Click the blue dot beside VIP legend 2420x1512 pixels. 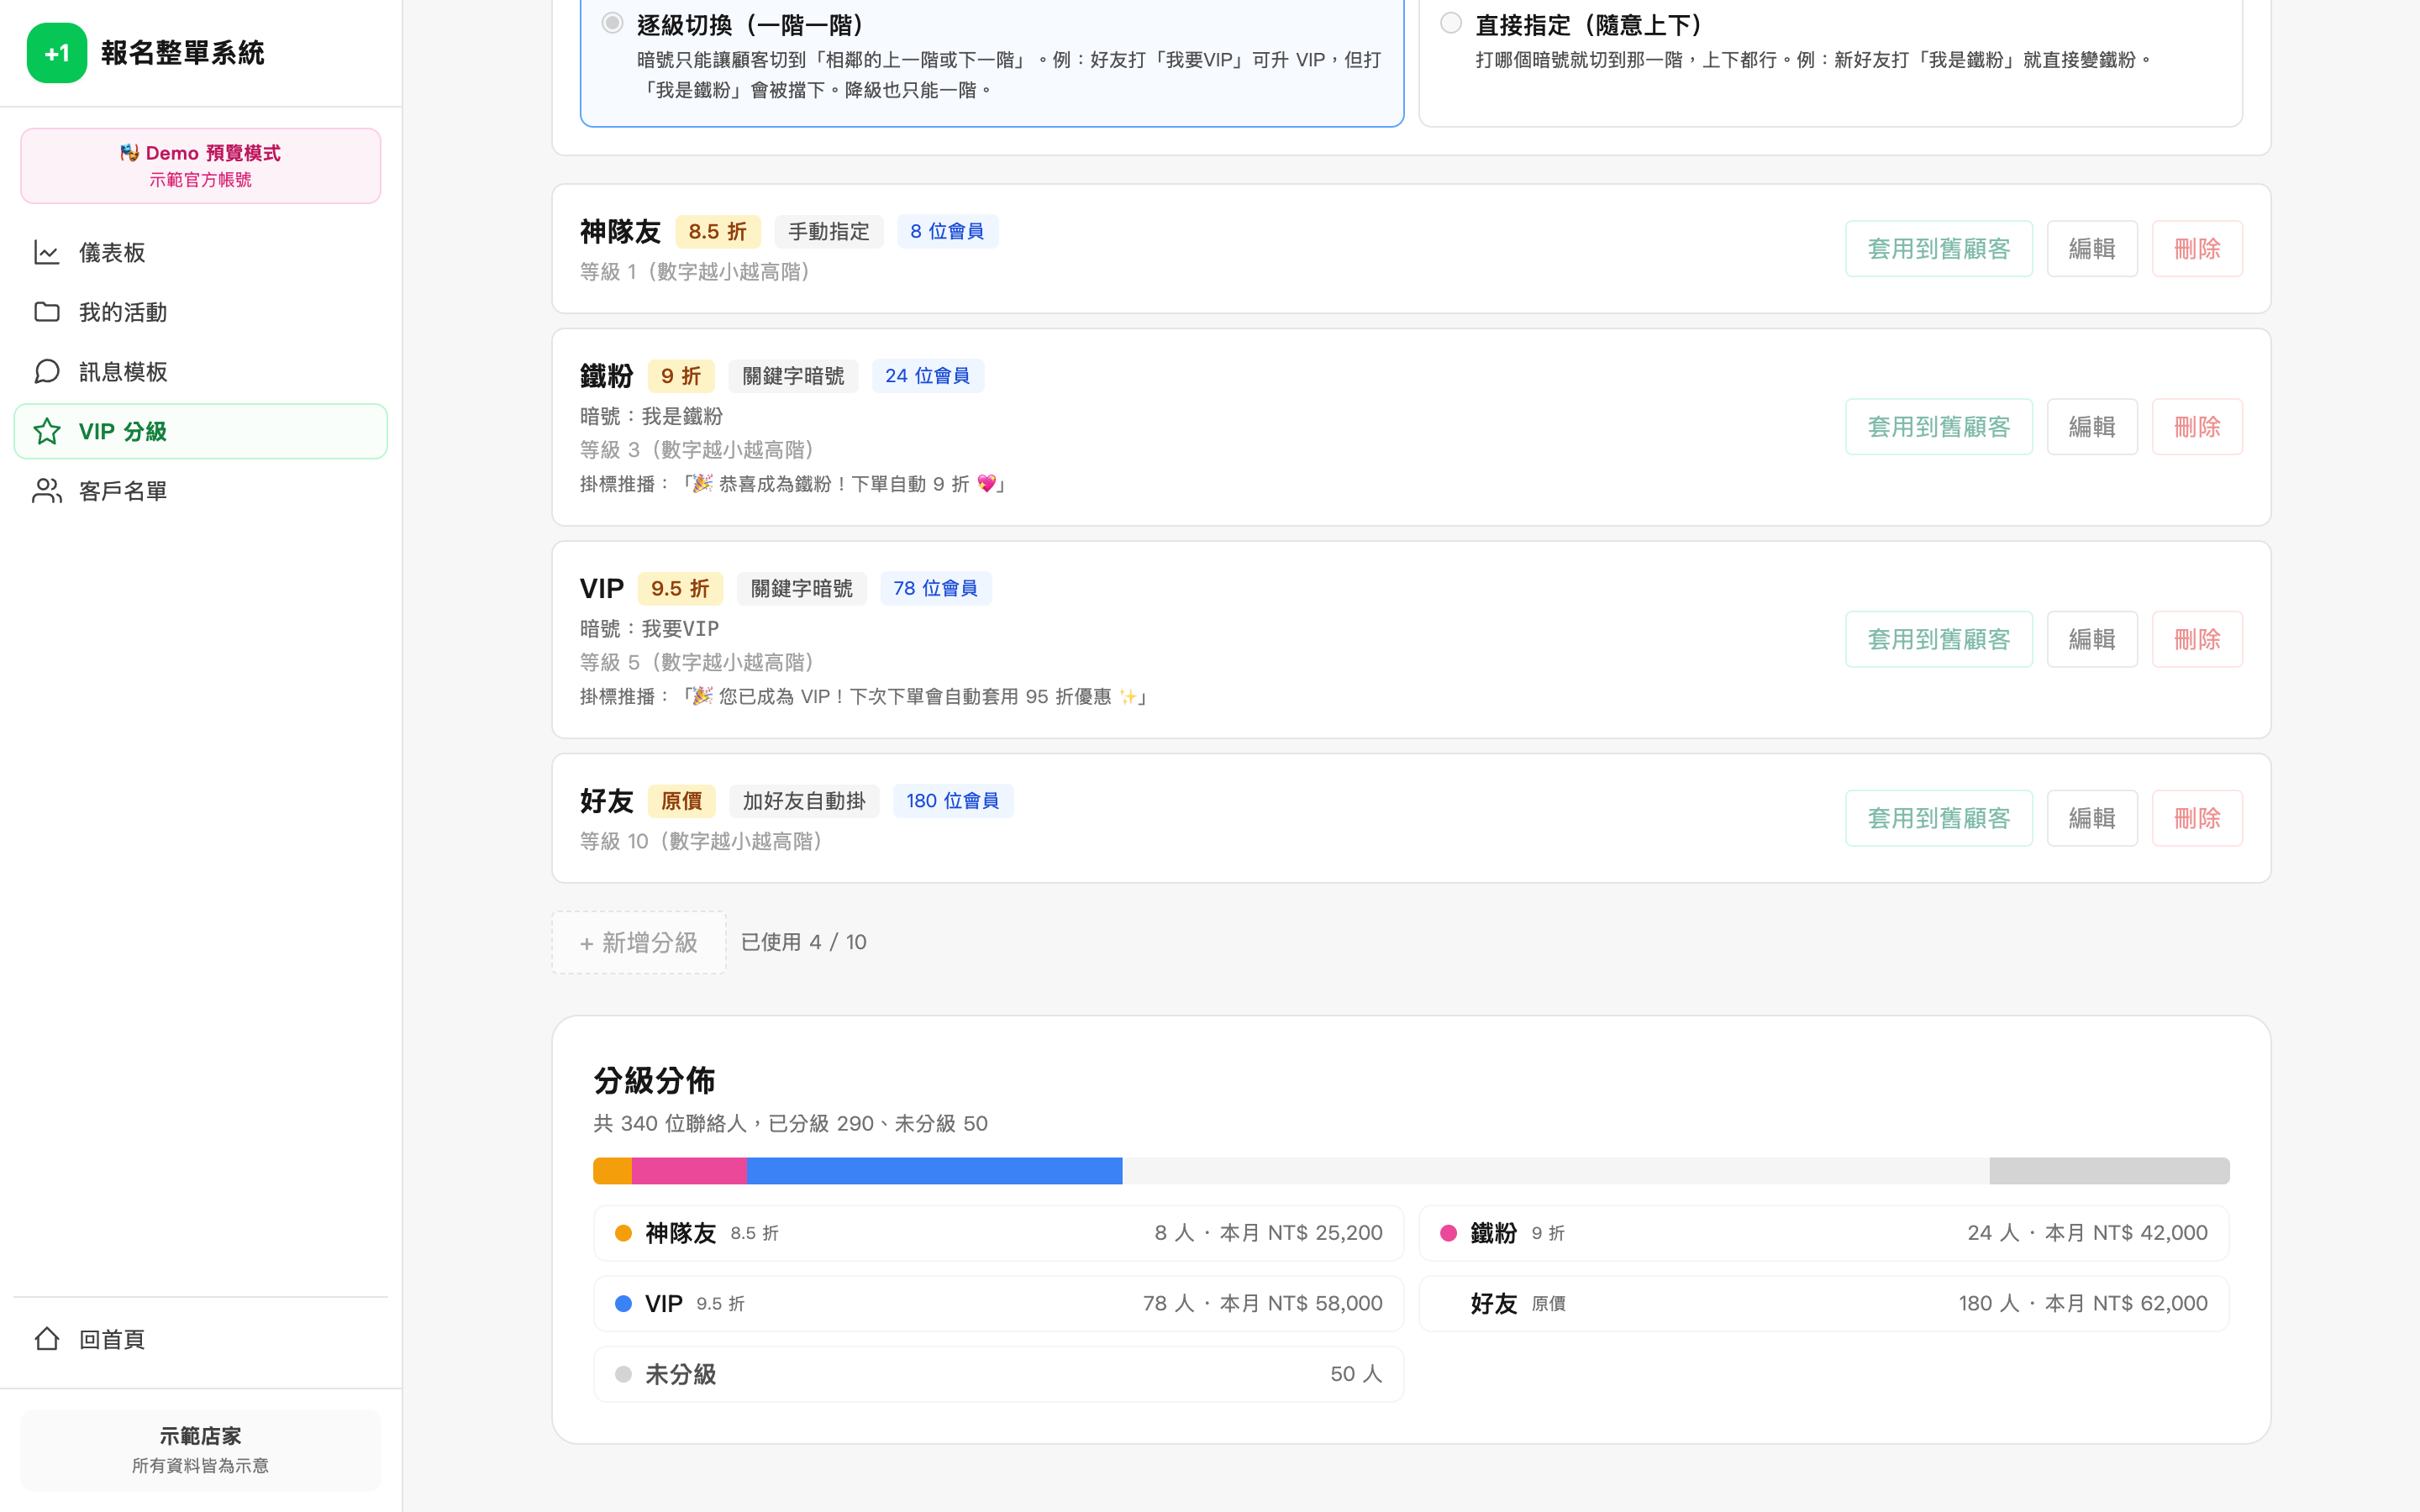623,1303
